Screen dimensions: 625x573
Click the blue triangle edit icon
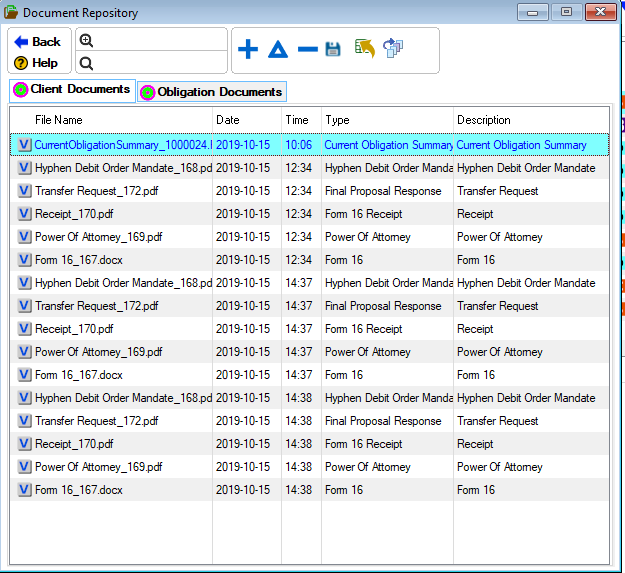tap(278, 50)
